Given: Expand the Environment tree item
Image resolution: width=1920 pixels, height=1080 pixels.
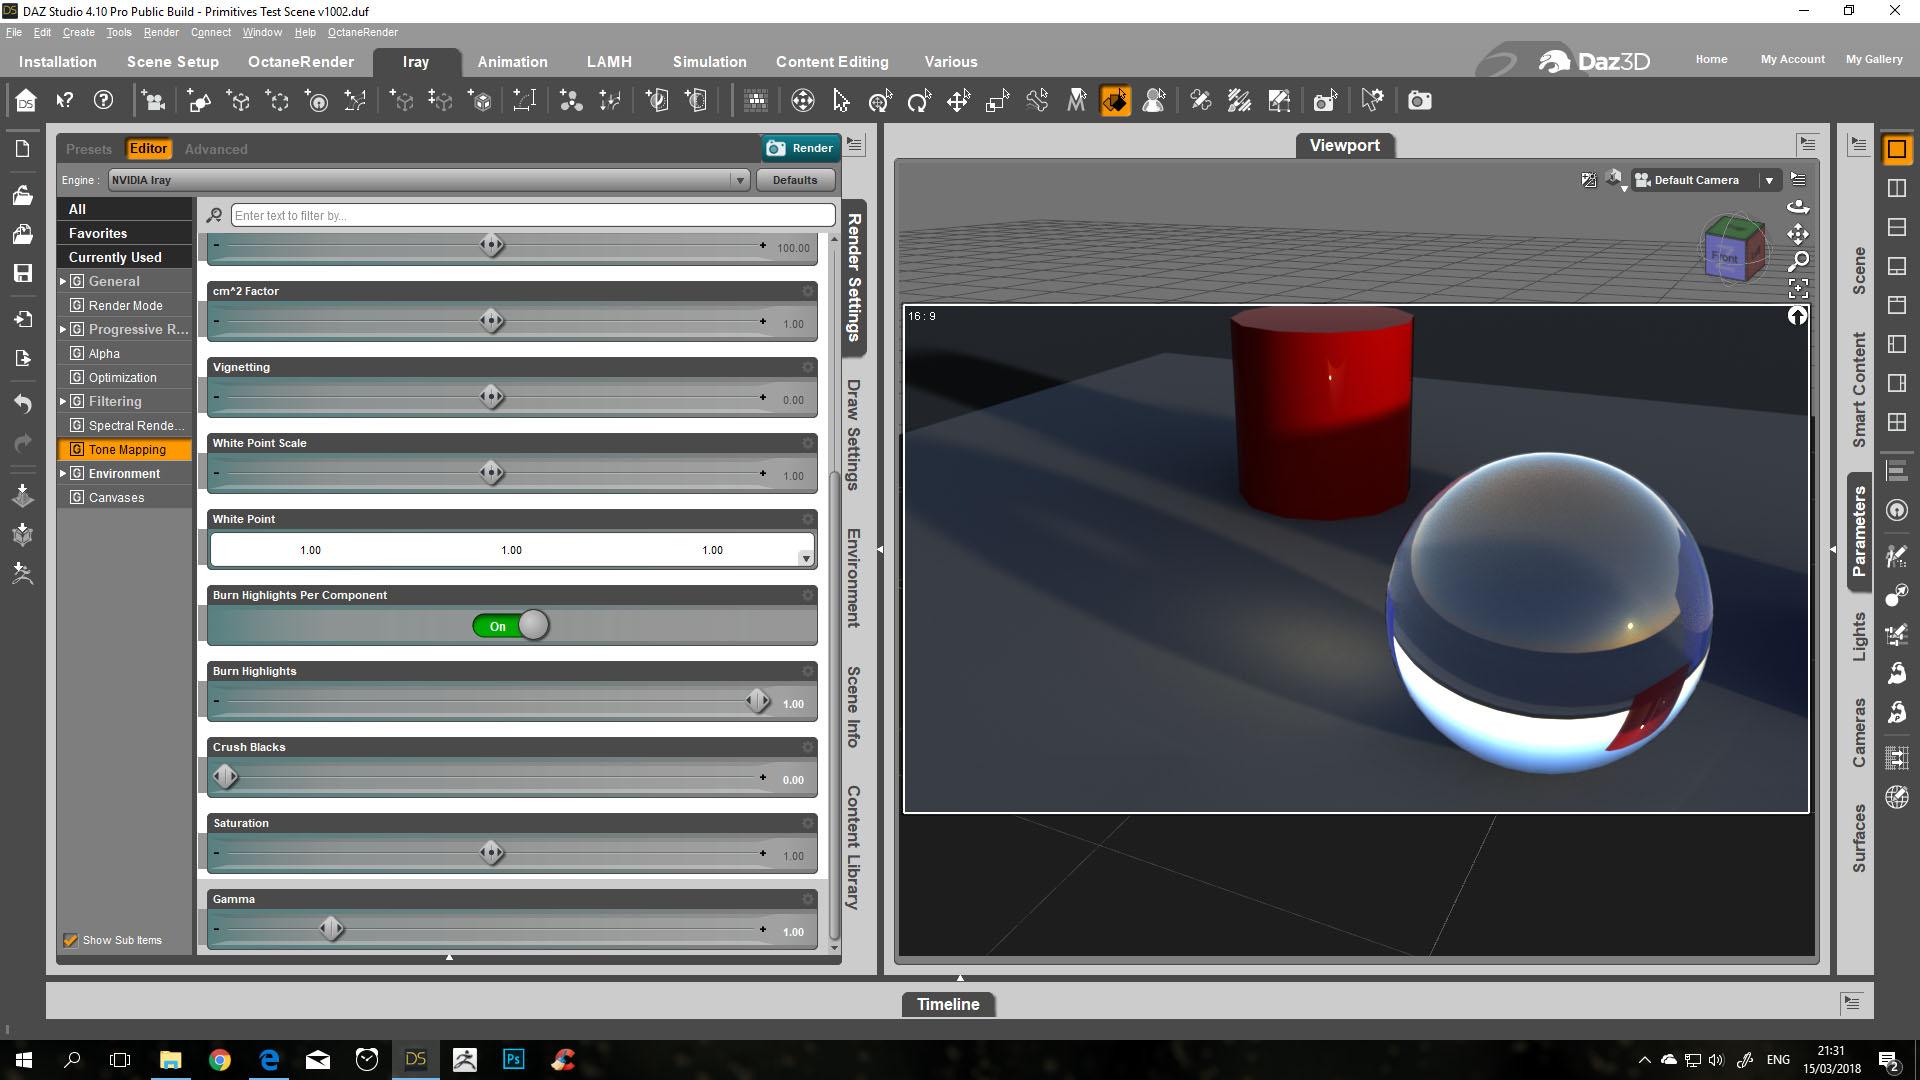Looking at the screenshot, I should click(x=63, y=473).
